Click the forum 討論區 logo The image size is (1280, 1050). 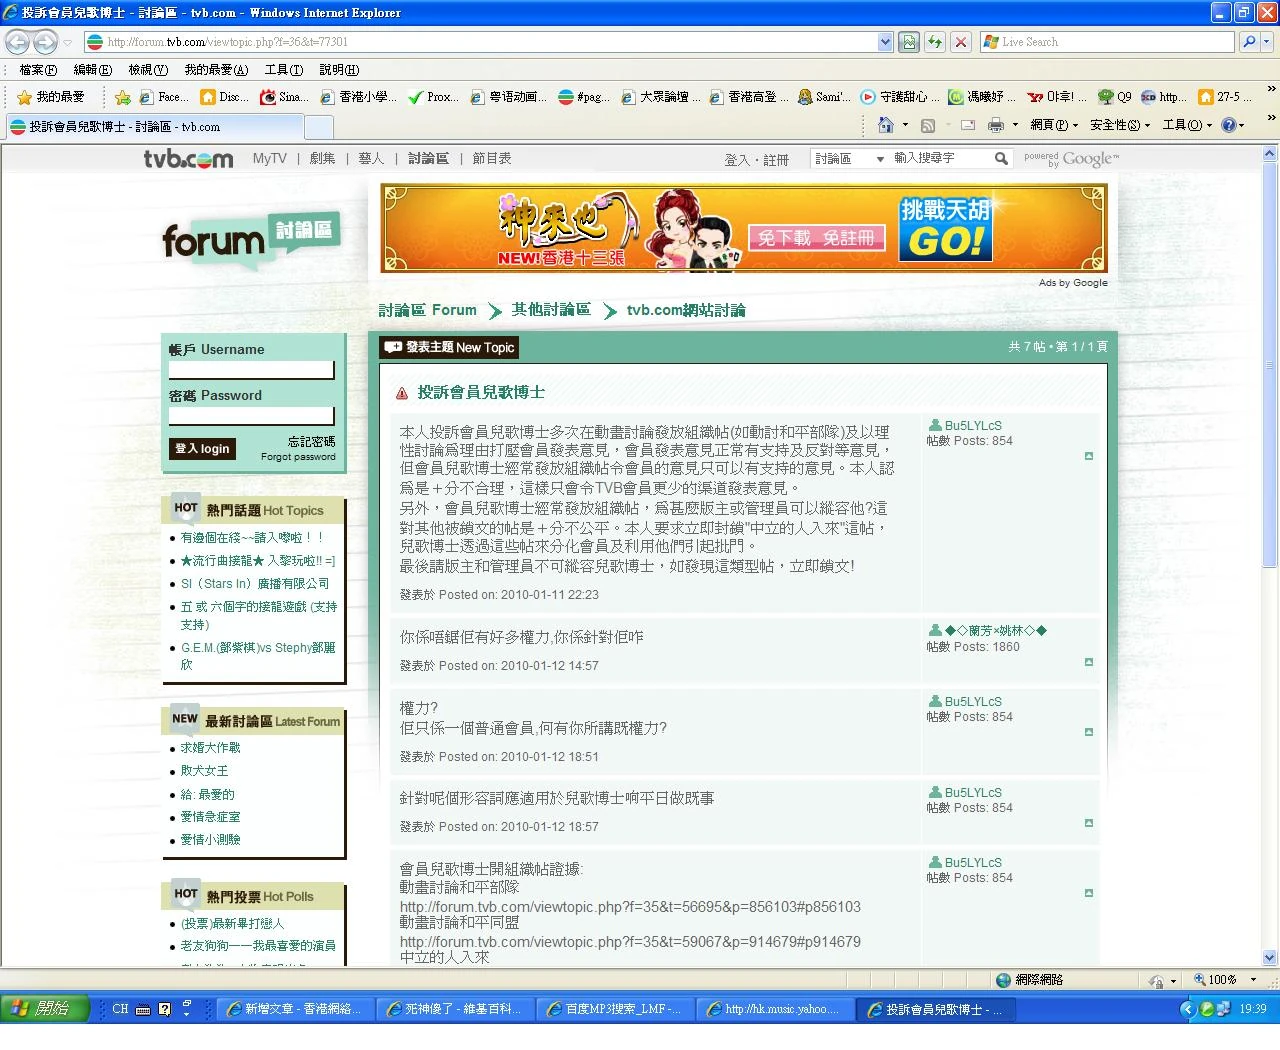[x=251, y=240]
